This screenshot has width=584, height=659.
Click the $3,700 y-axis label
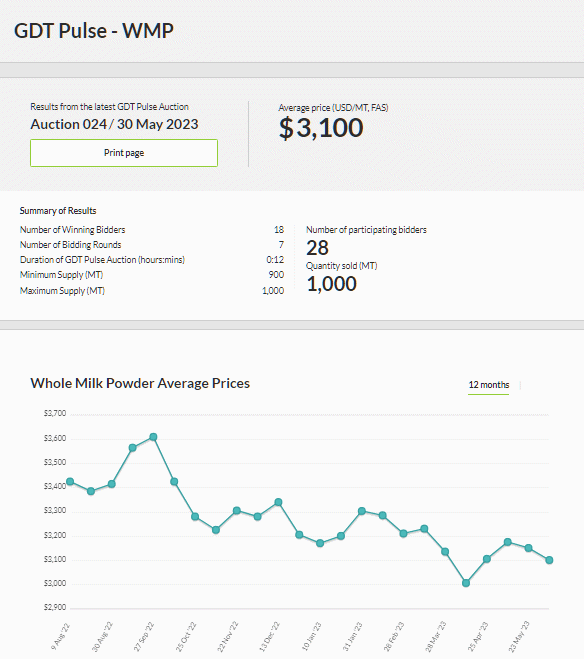pyautogui.click(x=55, y=414)
